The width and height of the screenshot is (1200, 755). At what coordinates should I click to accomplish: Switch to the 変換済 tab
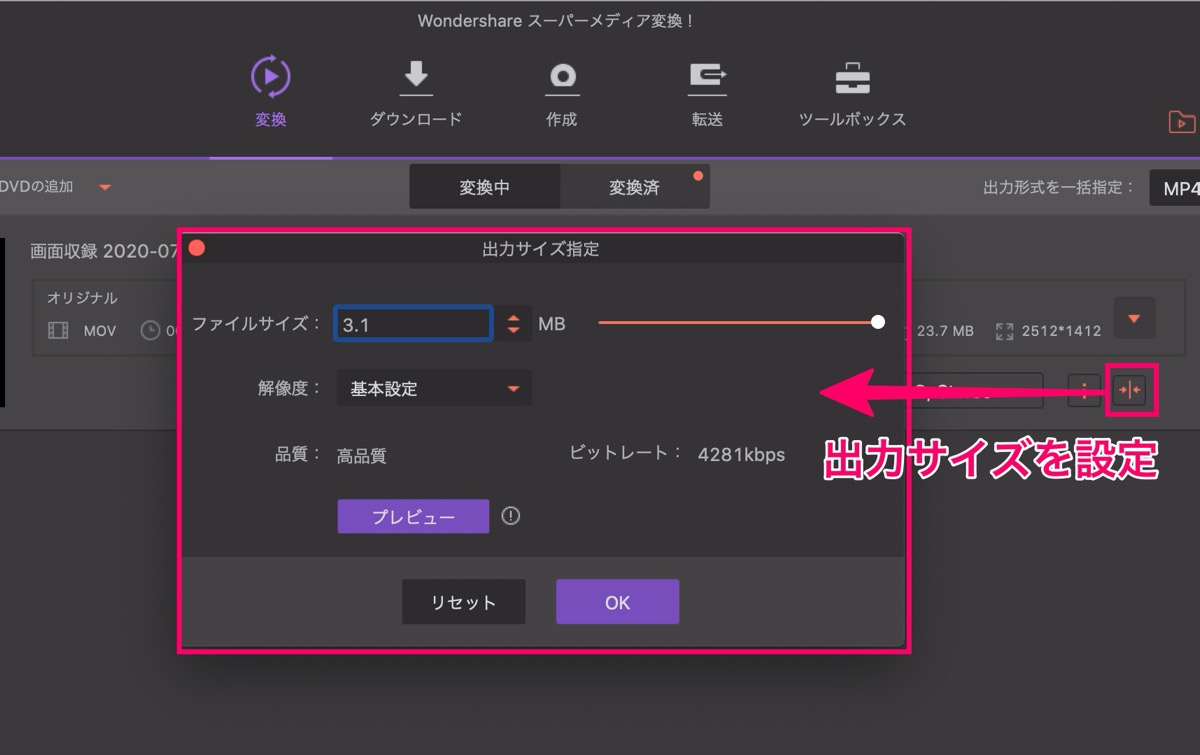click(635, 187)
